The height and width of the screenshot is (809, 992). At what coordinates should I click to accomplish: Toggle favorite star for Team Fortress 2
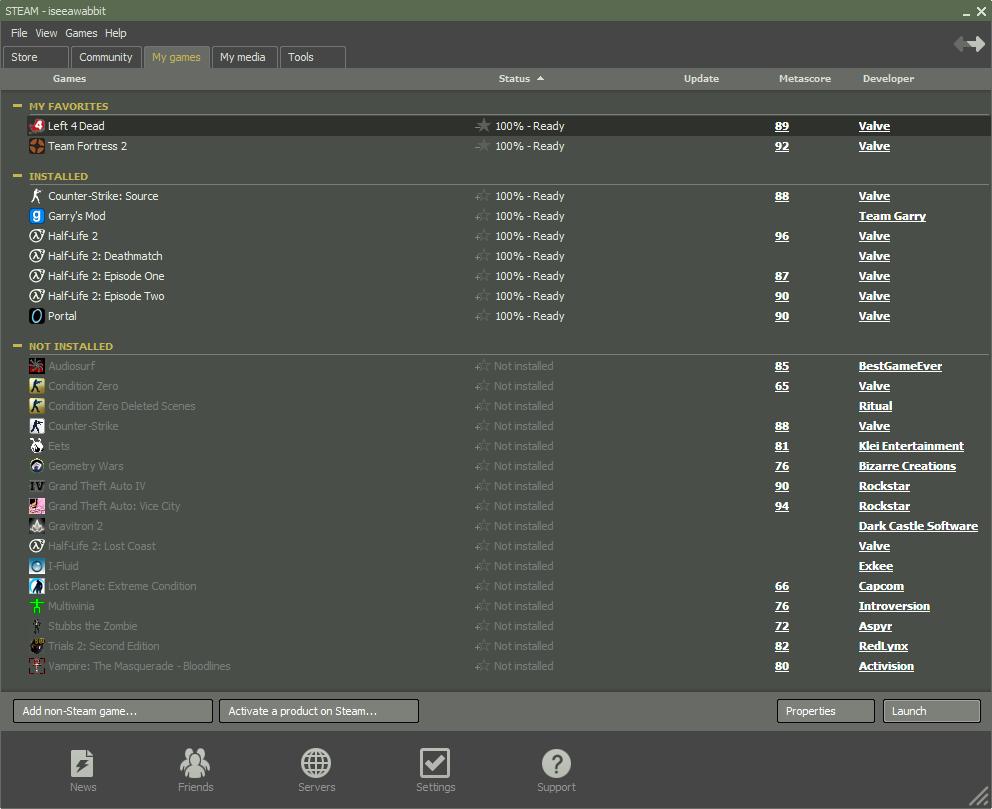point(482,146)
